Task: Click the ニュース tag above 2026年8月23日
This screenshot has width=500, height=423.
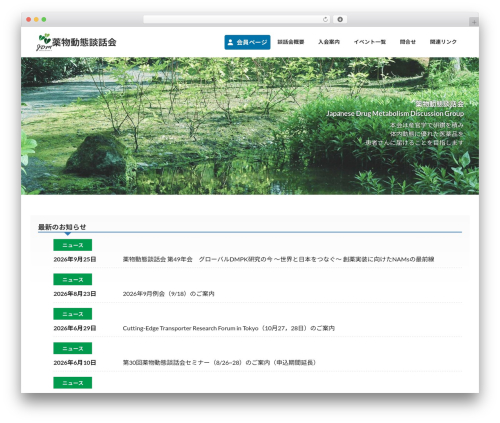Action: 73,279
